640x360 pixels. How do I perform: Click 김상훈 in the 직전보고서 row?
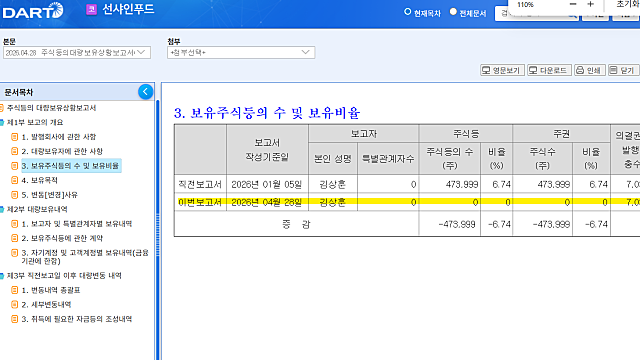(x=333, y=184)
